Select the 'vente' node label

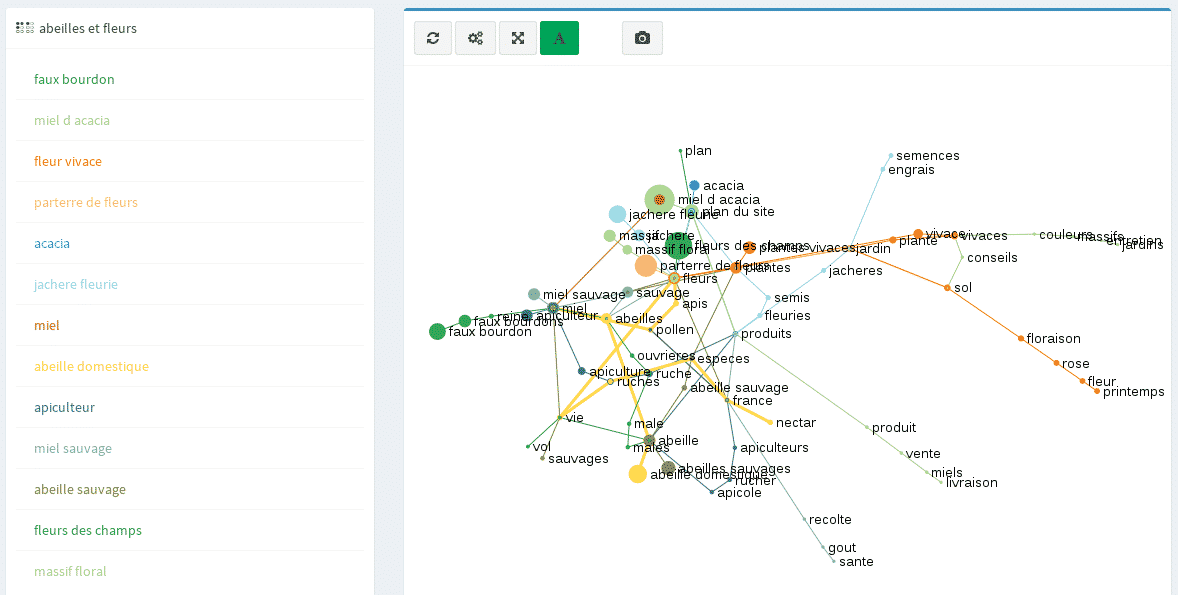coord(923,454)
